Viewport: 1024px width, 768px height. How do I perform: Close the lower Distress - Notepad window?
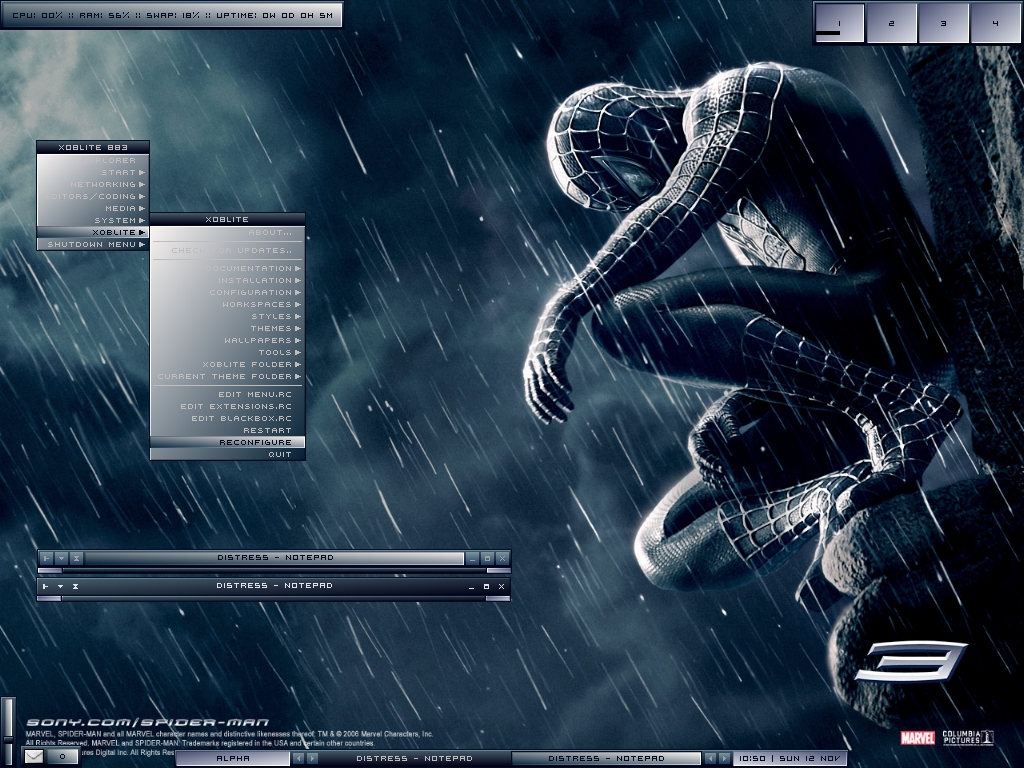[x=502, y=586]
